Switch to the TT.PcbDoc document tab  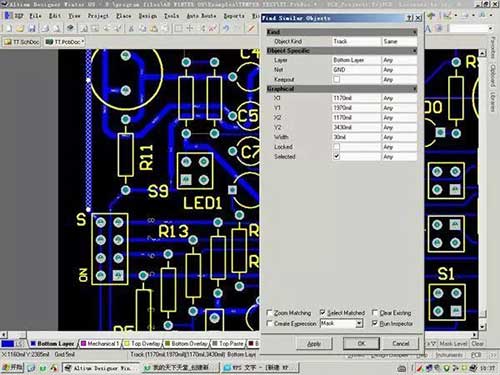[x=65, y=42]
